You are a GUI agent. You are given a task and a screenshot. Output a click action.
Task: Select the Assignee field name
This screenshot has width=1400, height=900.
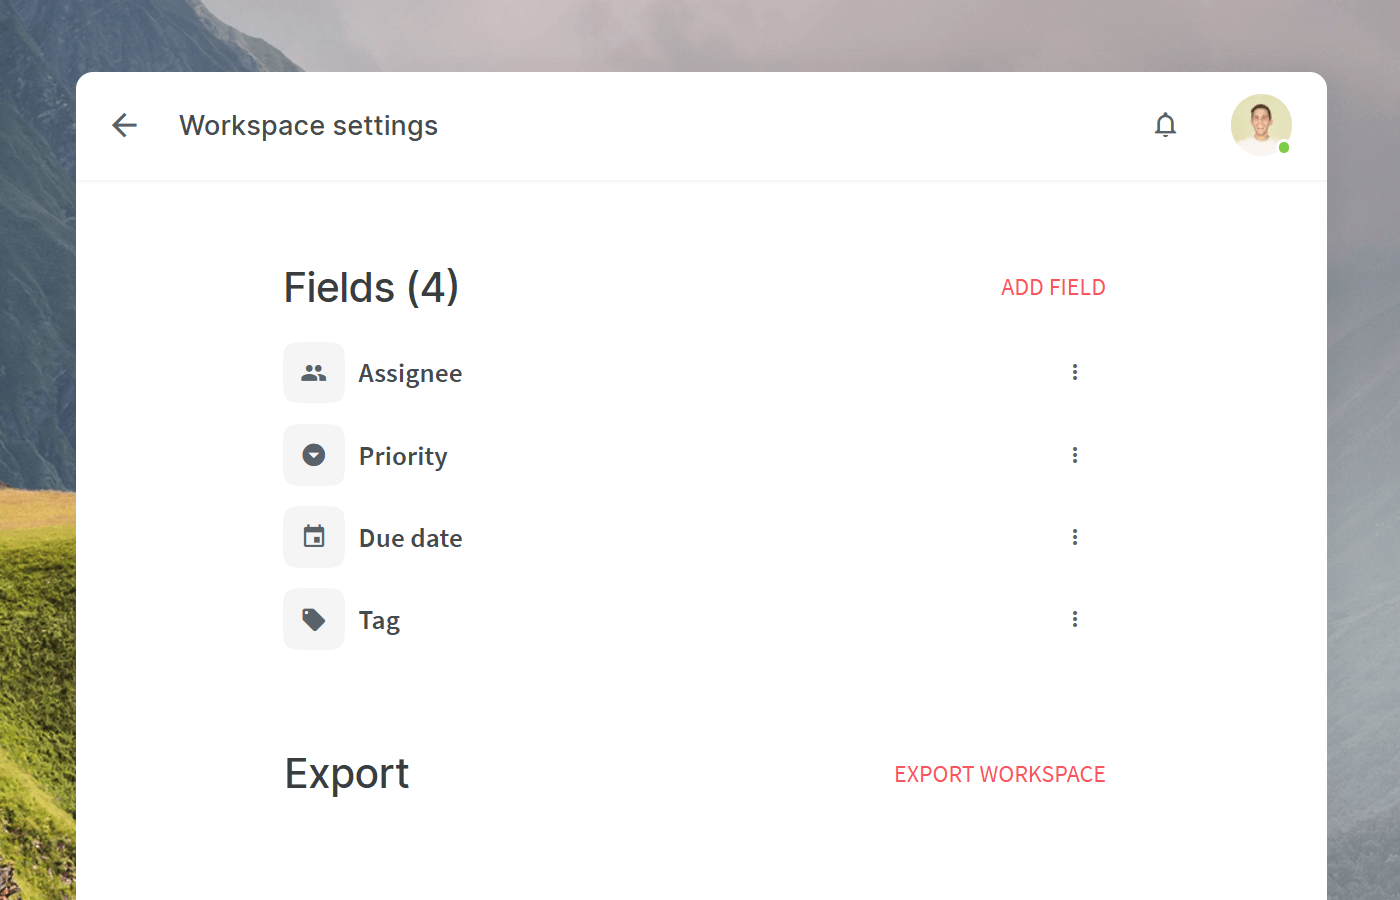pyautogui.click(x=410, y=373)
